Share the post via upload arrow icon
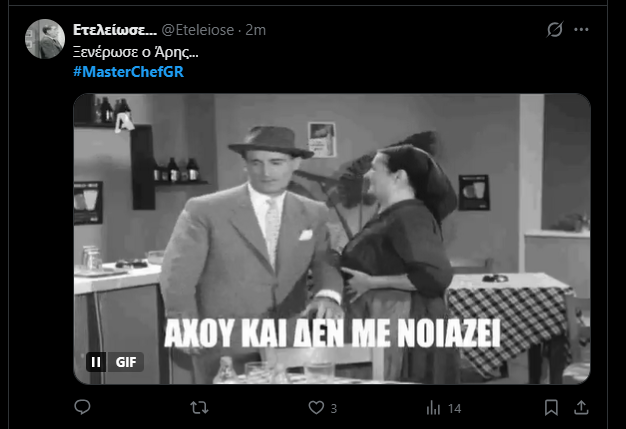 pos(581,407)
